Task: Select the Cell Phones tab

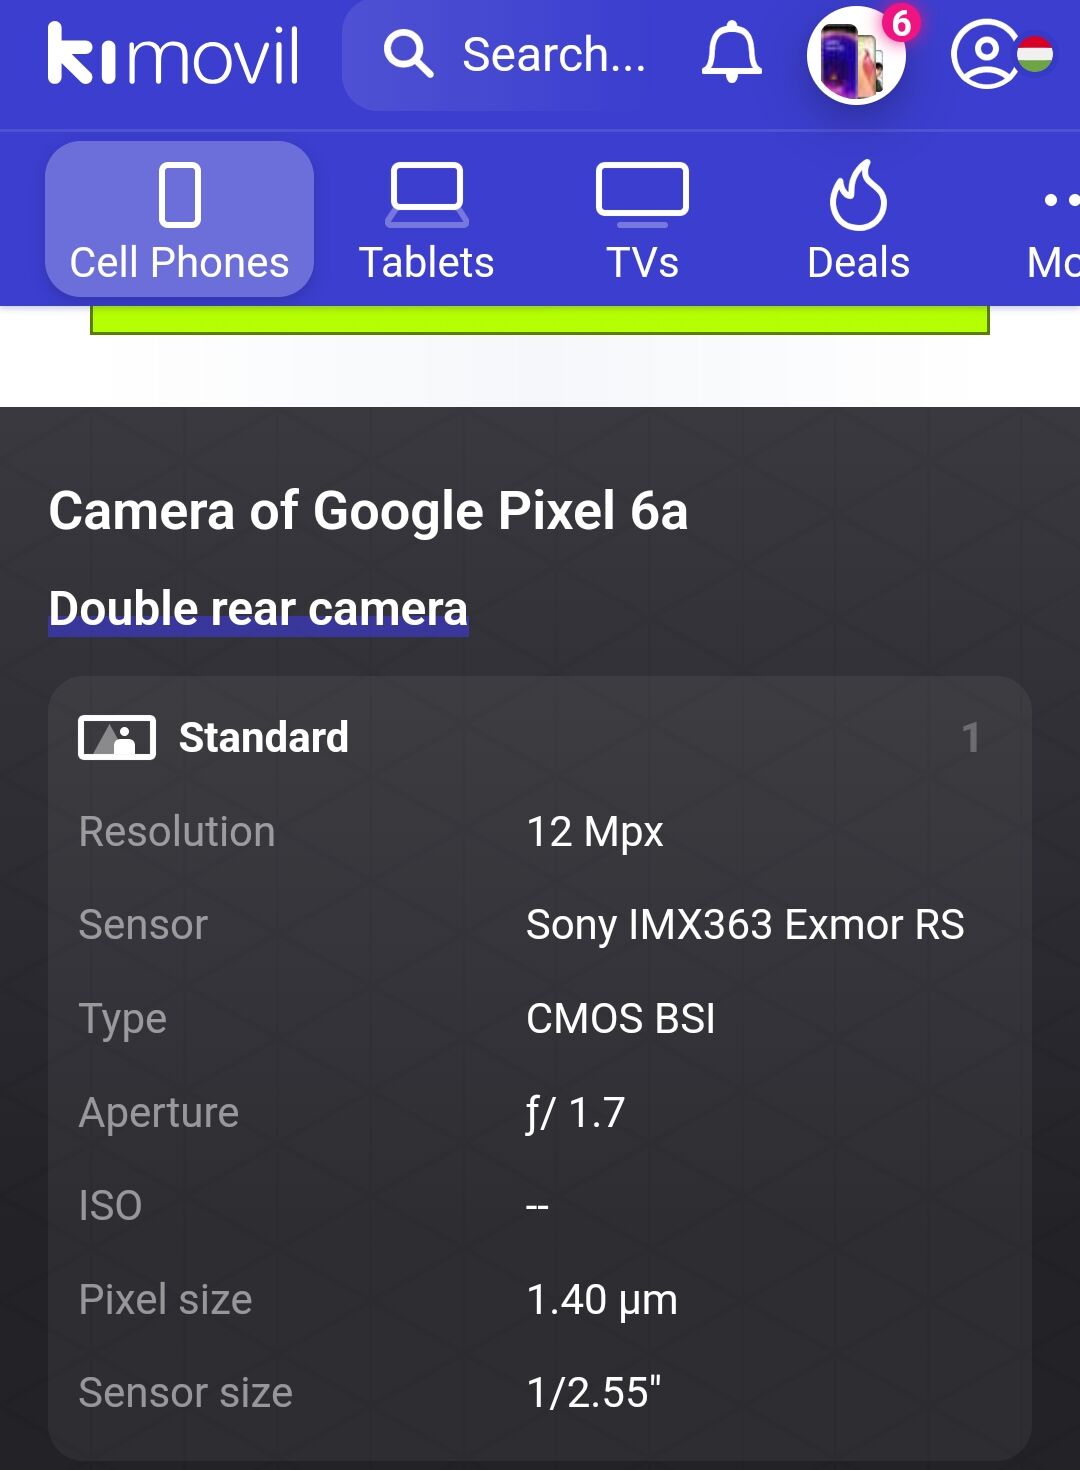Action: point(180,219)
